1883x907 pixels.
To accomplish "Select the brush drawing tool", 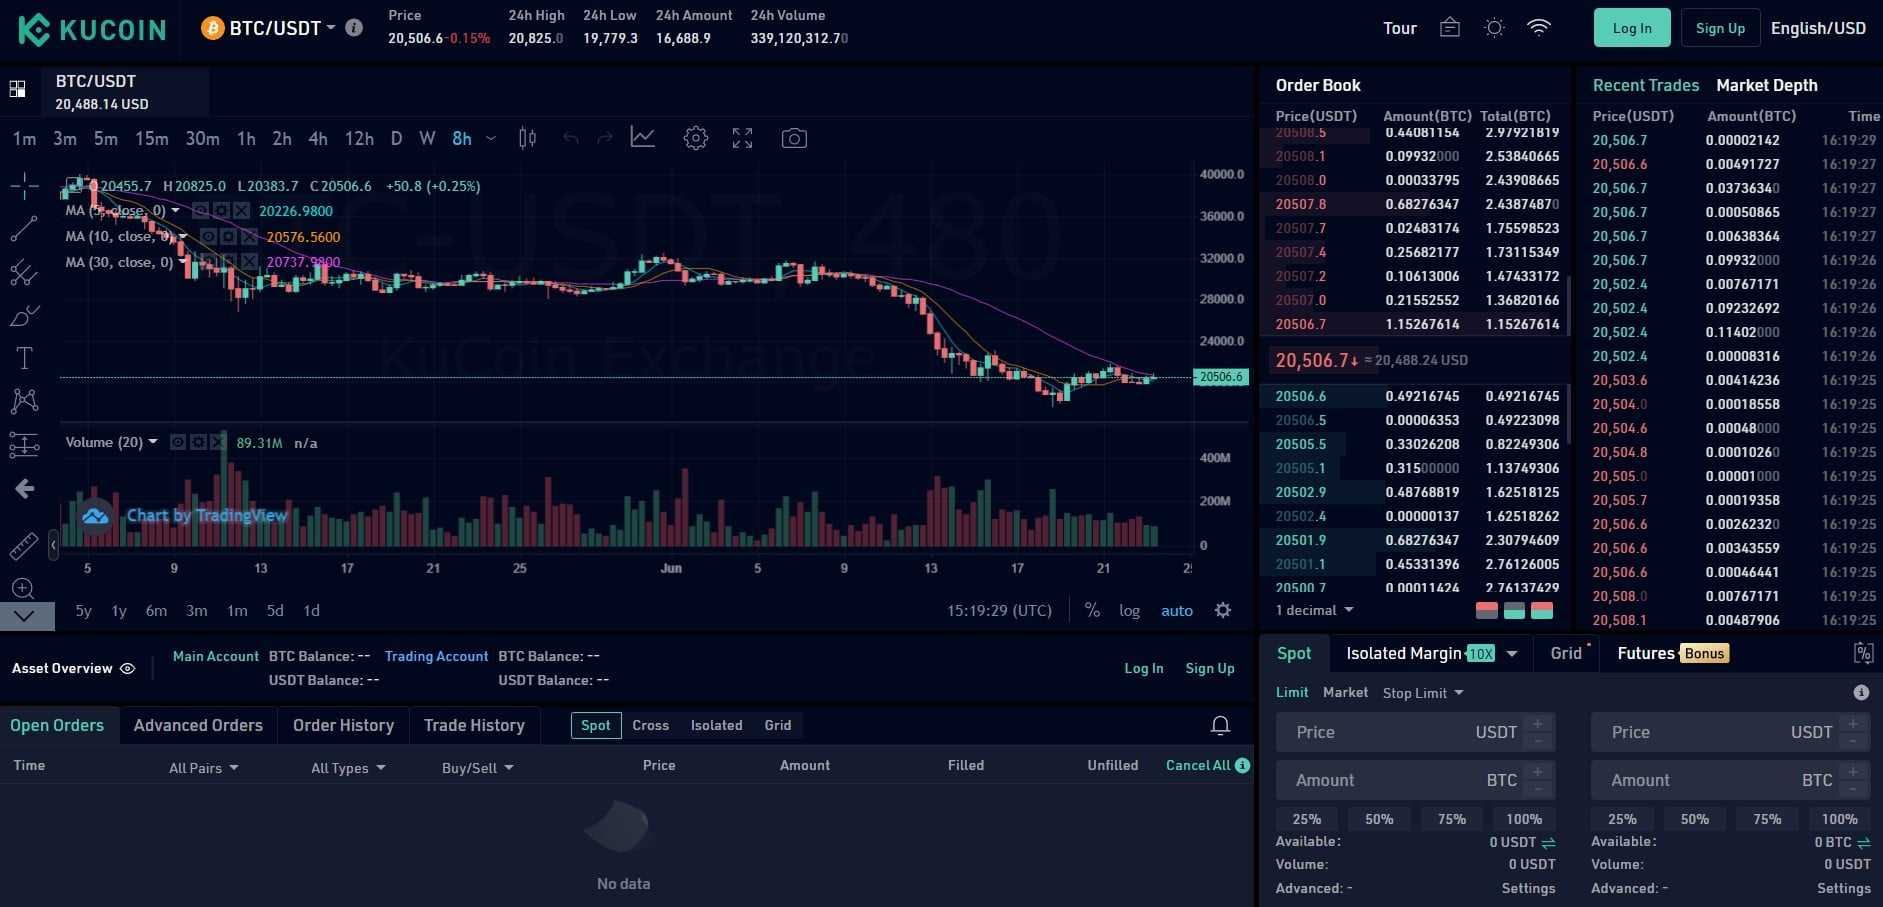I will click(24, 315).
